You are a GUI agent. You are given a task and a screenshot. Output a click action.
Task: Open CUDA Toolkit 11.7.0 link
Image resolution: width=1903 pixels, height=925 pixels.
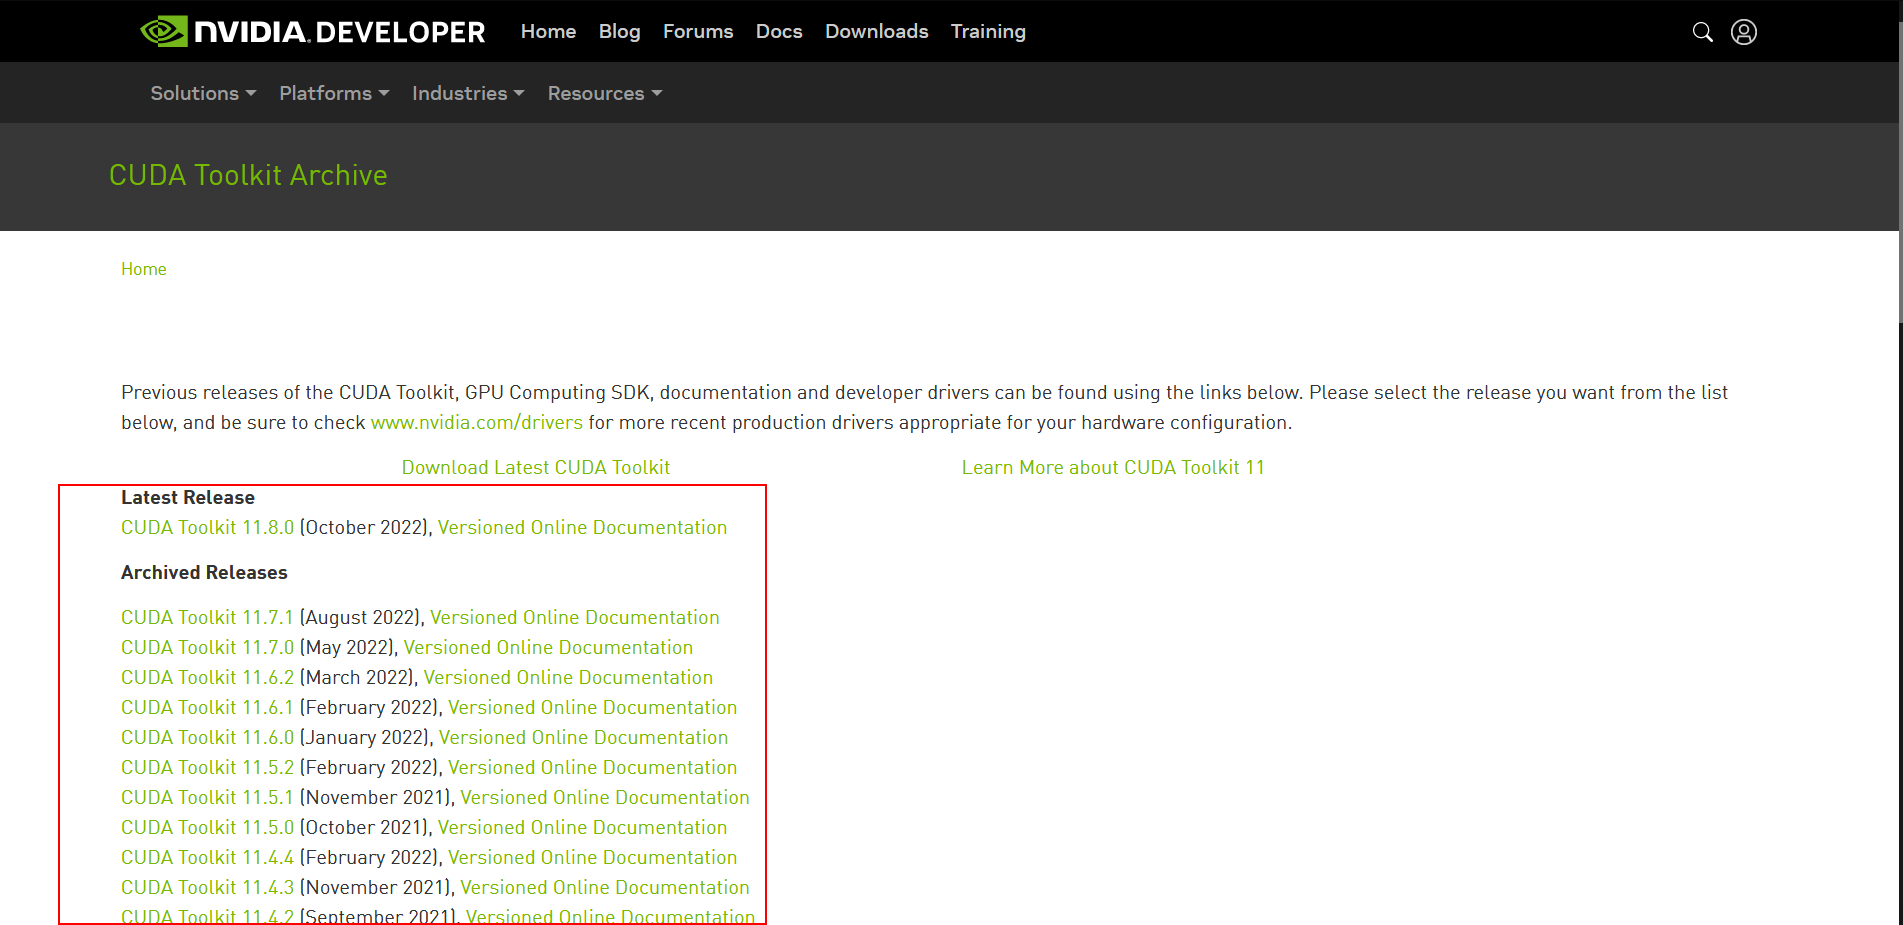(208, 647)
